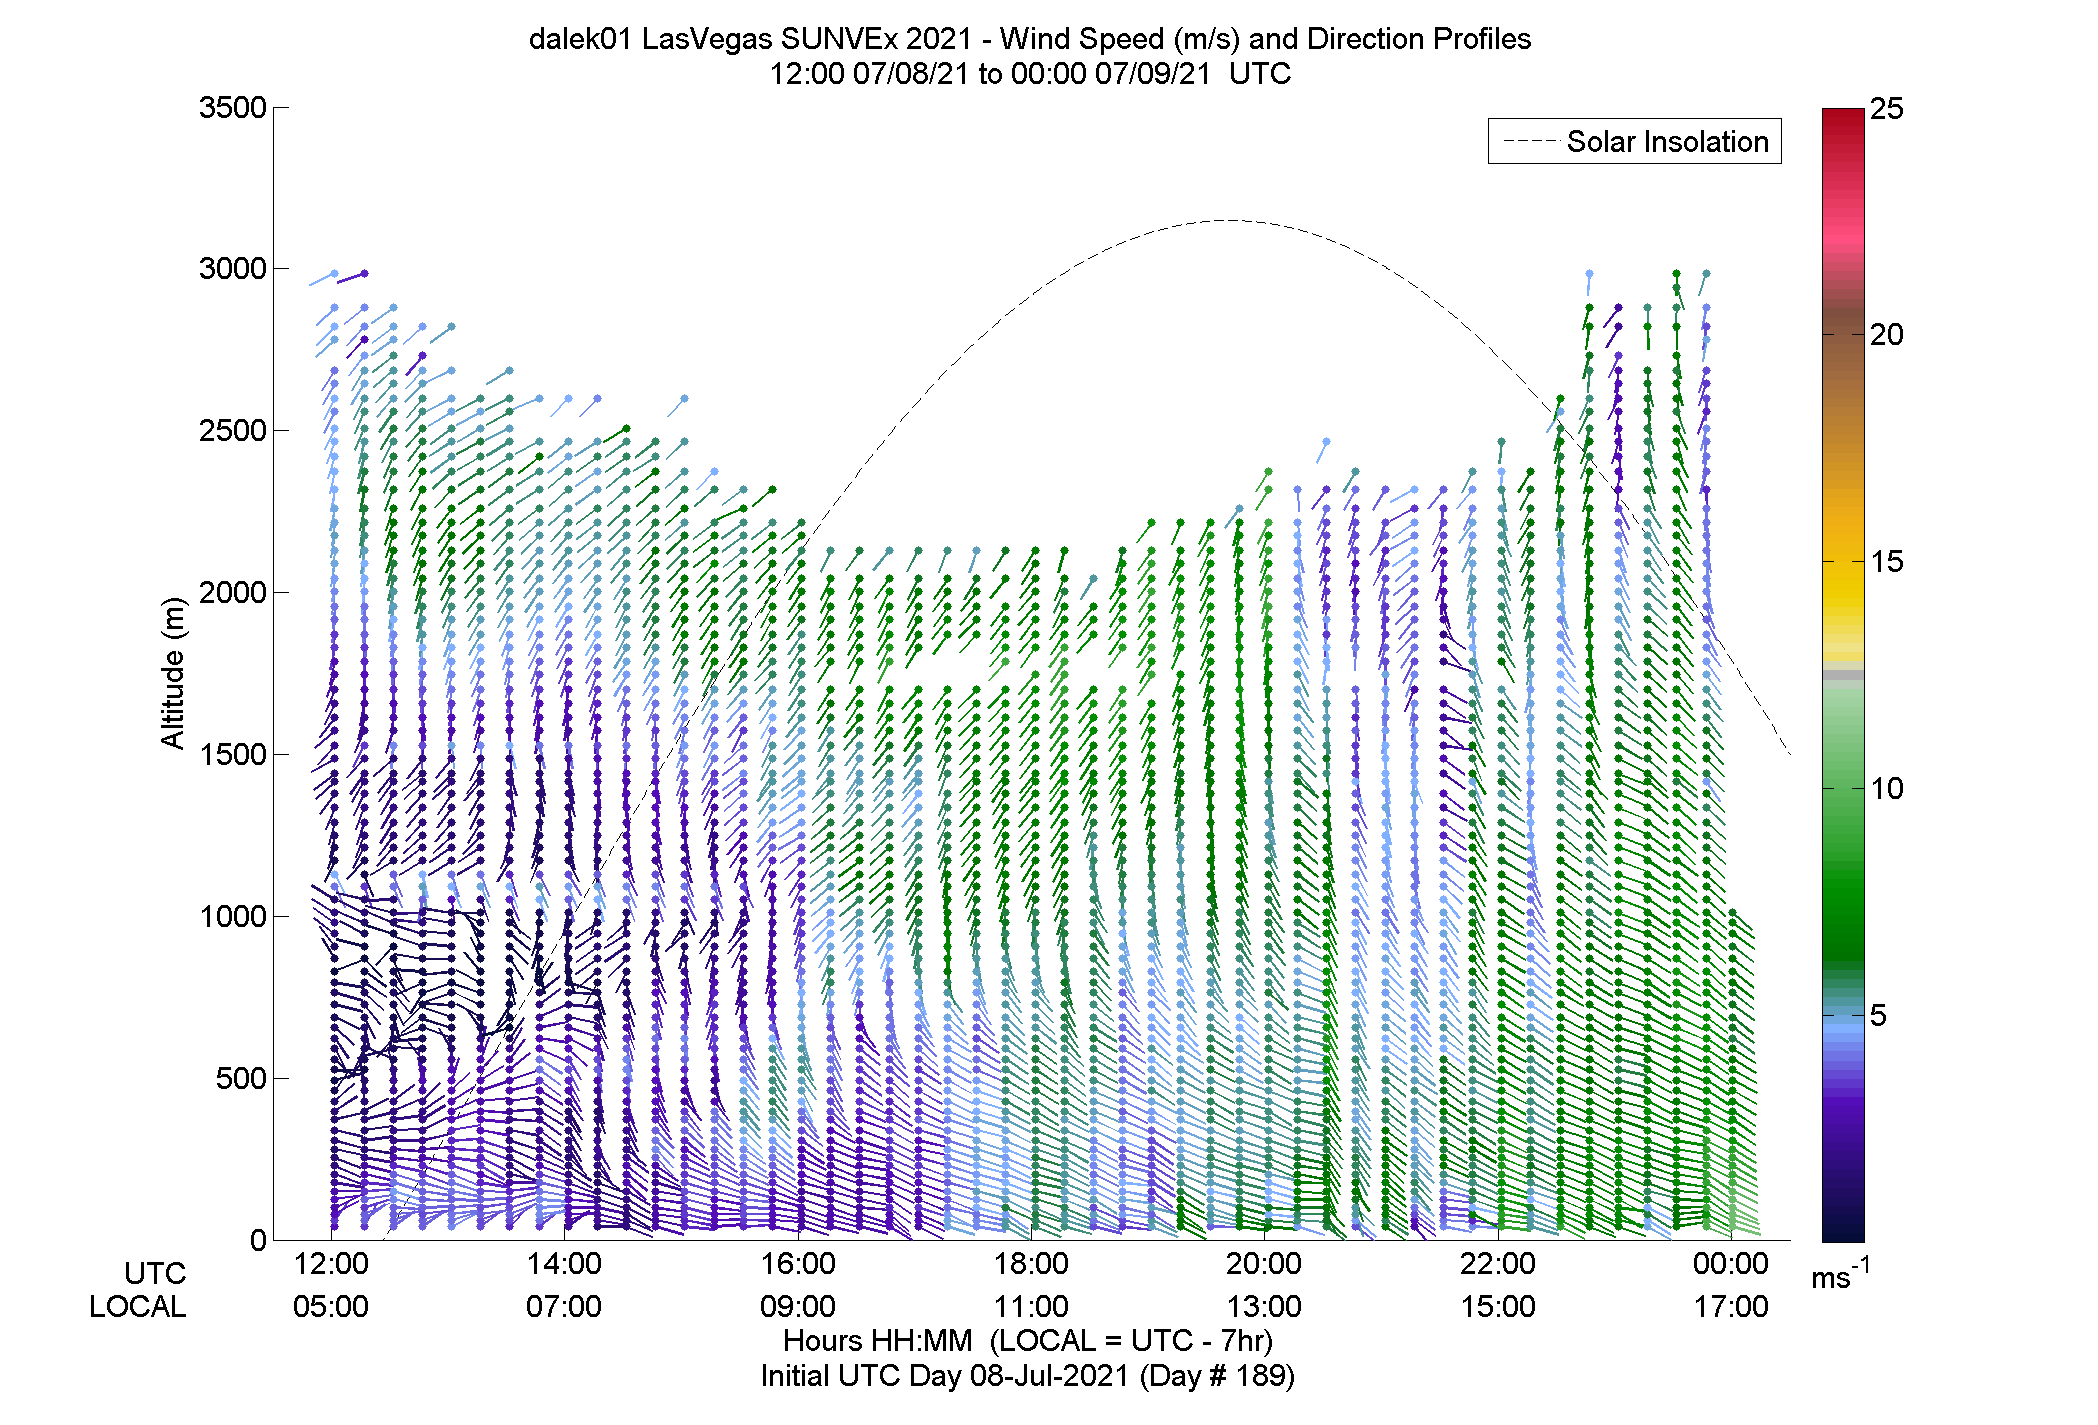Click the dark navy bottom of the colorbar
Image resolution: width=2098 pixels, height=1425 pixels.
(x=1843, y=1225)
